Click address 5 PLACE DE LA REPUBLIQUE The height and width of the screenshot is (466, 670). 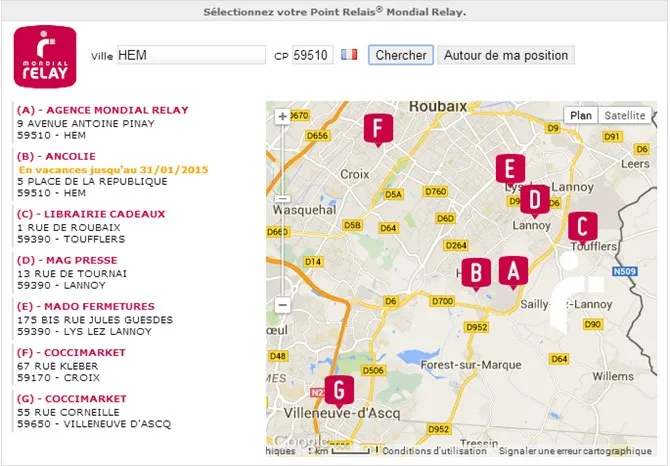click(x=92, y=181)
